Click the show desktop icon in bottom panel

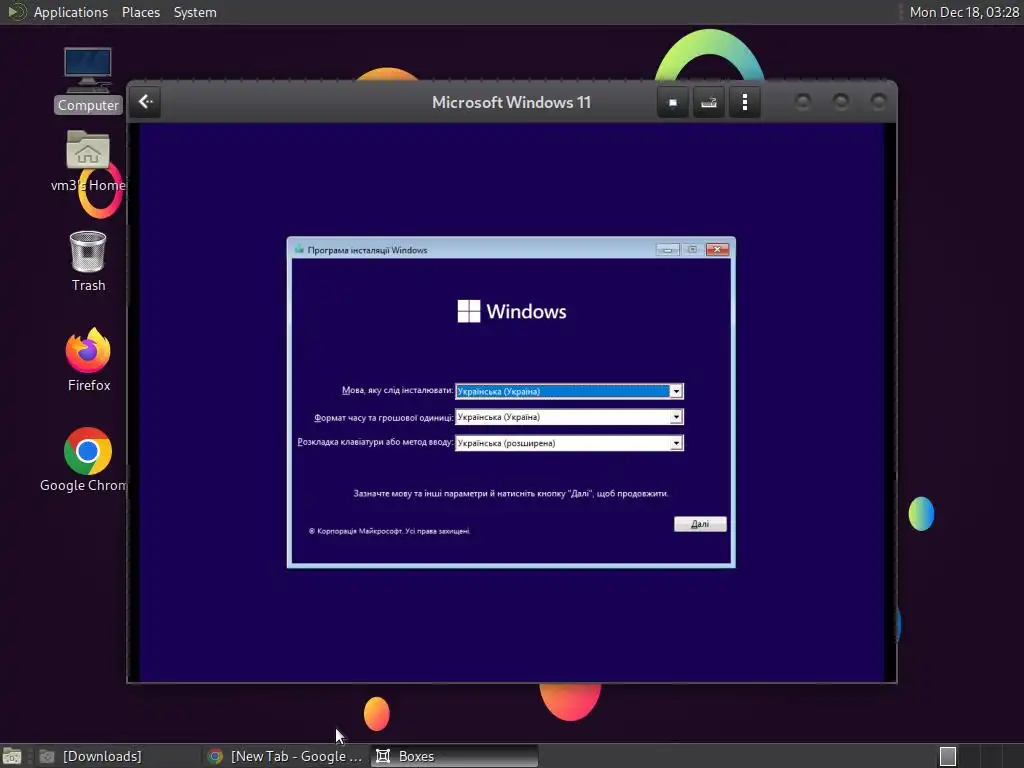point(12,756)
